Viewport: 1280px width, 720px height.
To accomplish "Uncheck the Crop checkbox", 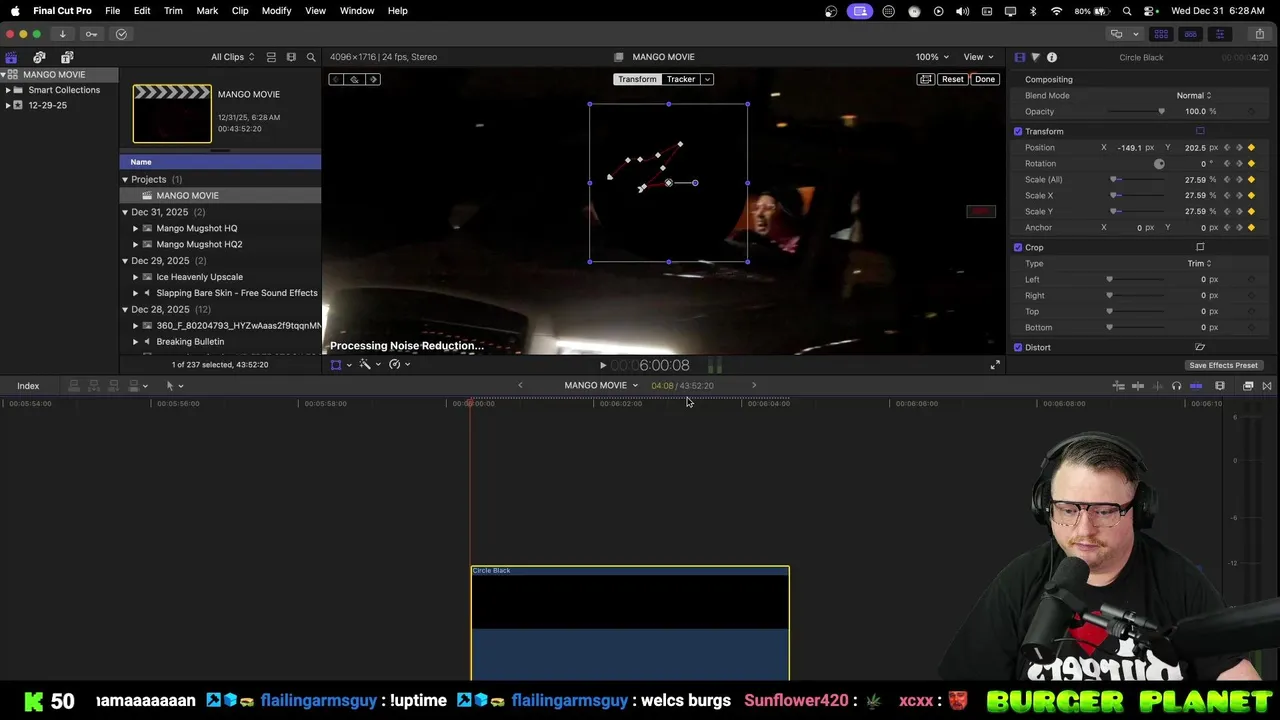I will coord(1018,248).
